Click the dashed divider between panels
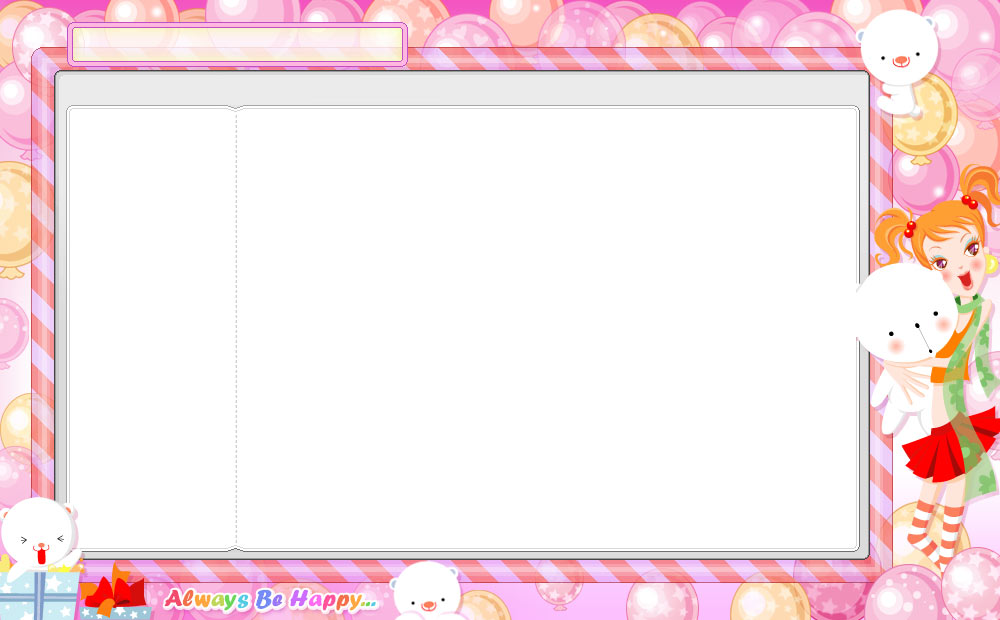This screenshot has height=620, width=1000. click(x=237, y=328)
